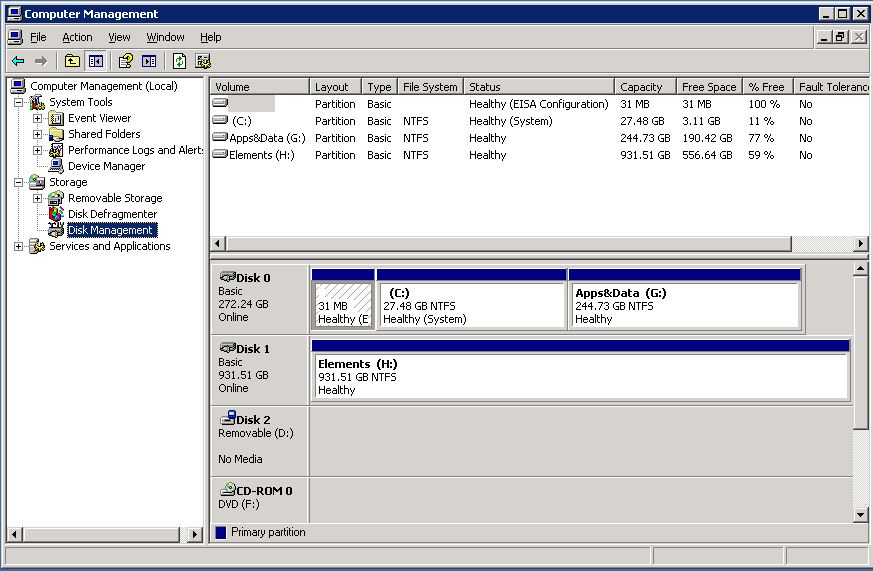Click the Up one level folder icon
Screen dimensions: 873x571
[72, 61]
